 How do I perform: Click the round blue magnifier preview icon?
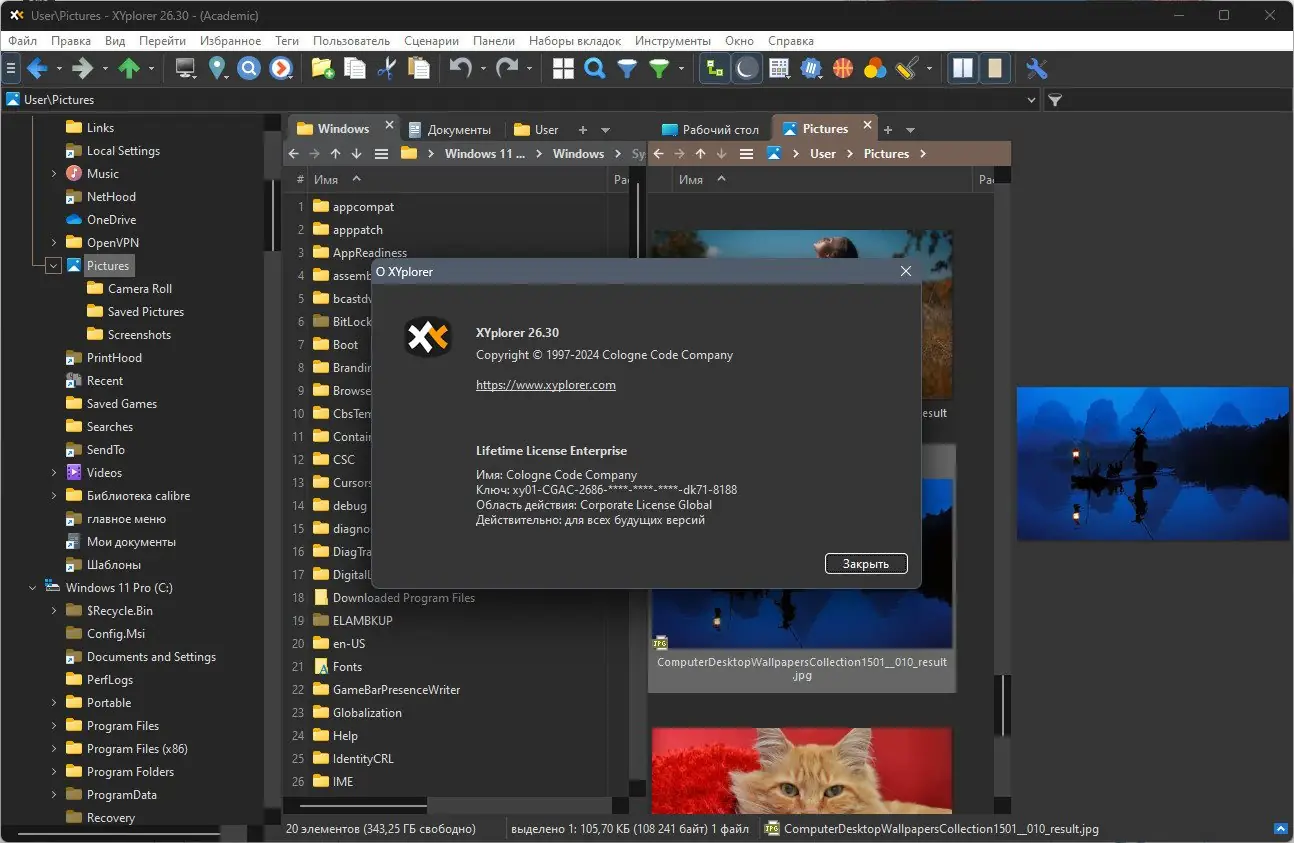pos(249,68)
